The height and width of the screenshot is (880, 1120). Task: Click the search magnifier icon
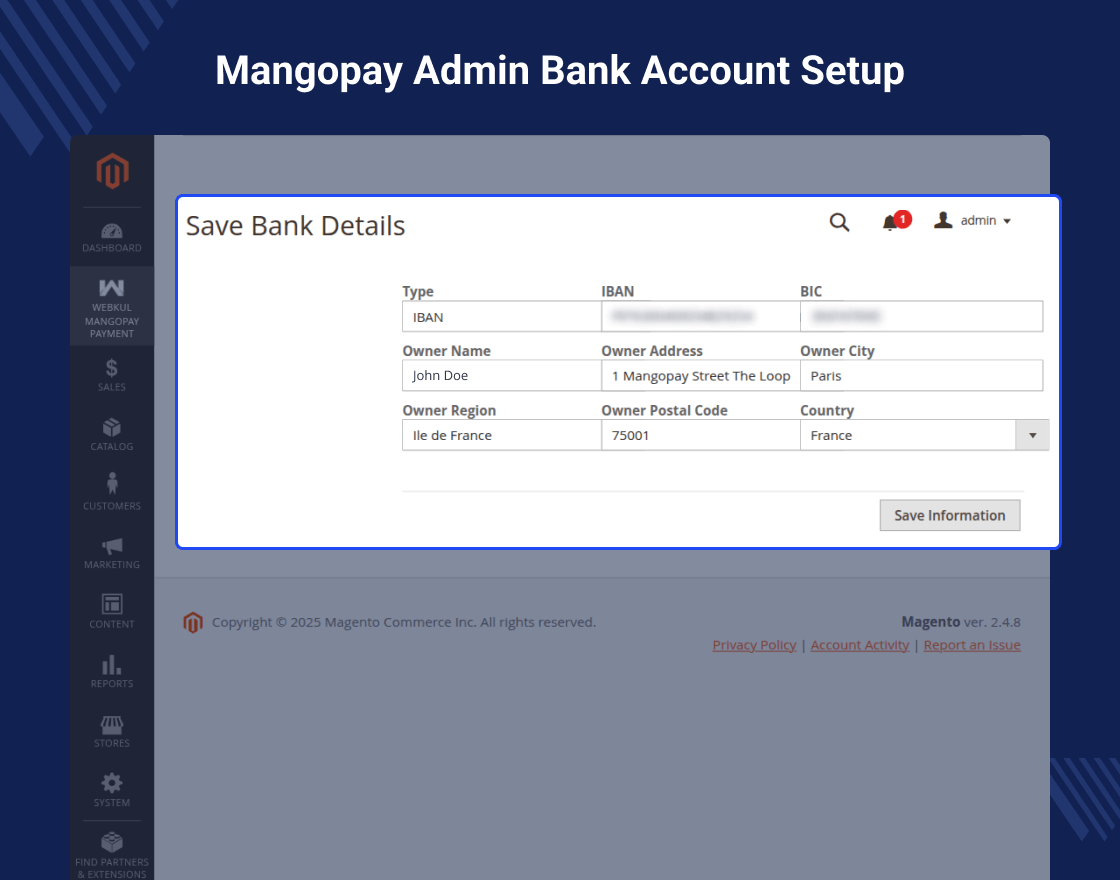(x=839, y=222)
